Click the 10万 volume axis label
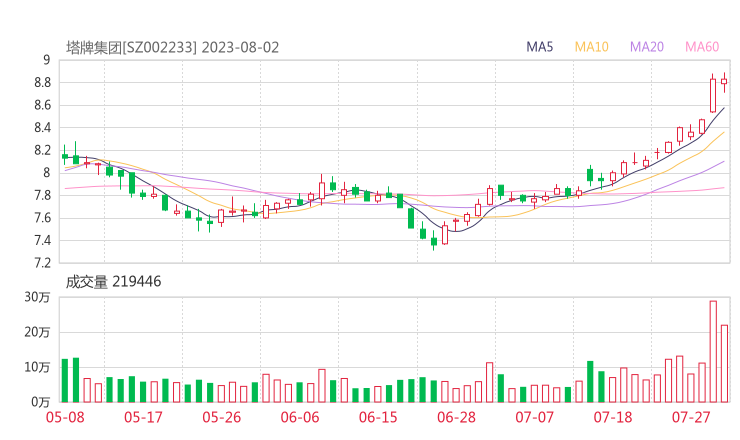740x440 pixels. (37, 367)
